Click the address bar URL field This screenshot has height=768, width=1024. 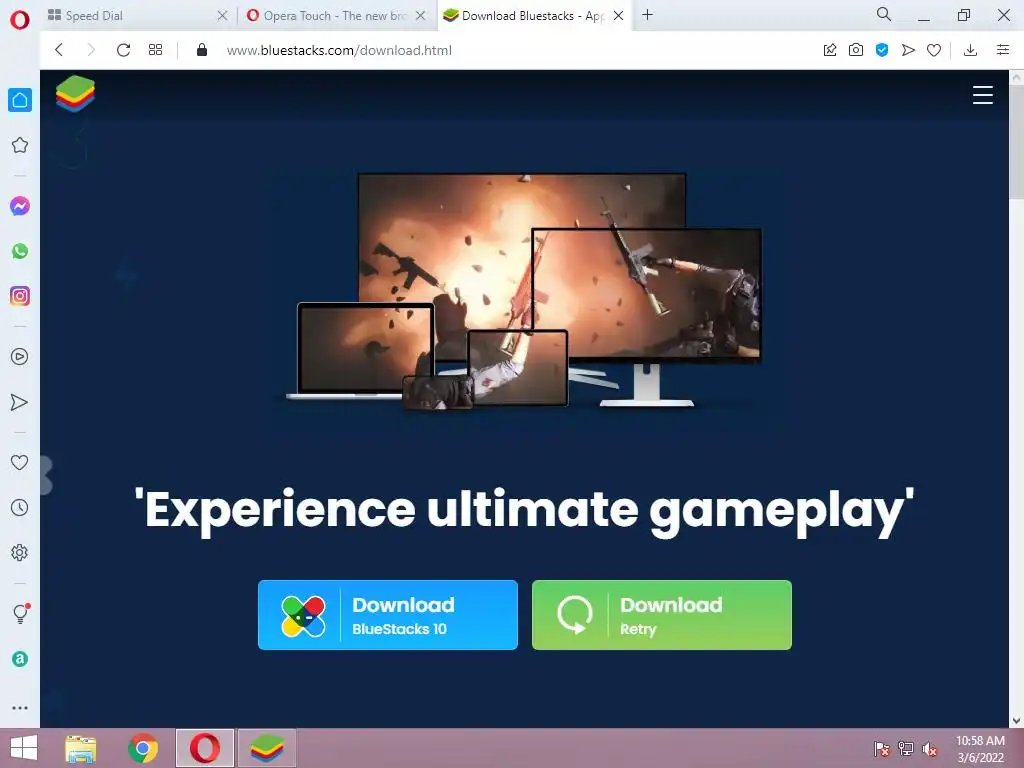point(509,50)
